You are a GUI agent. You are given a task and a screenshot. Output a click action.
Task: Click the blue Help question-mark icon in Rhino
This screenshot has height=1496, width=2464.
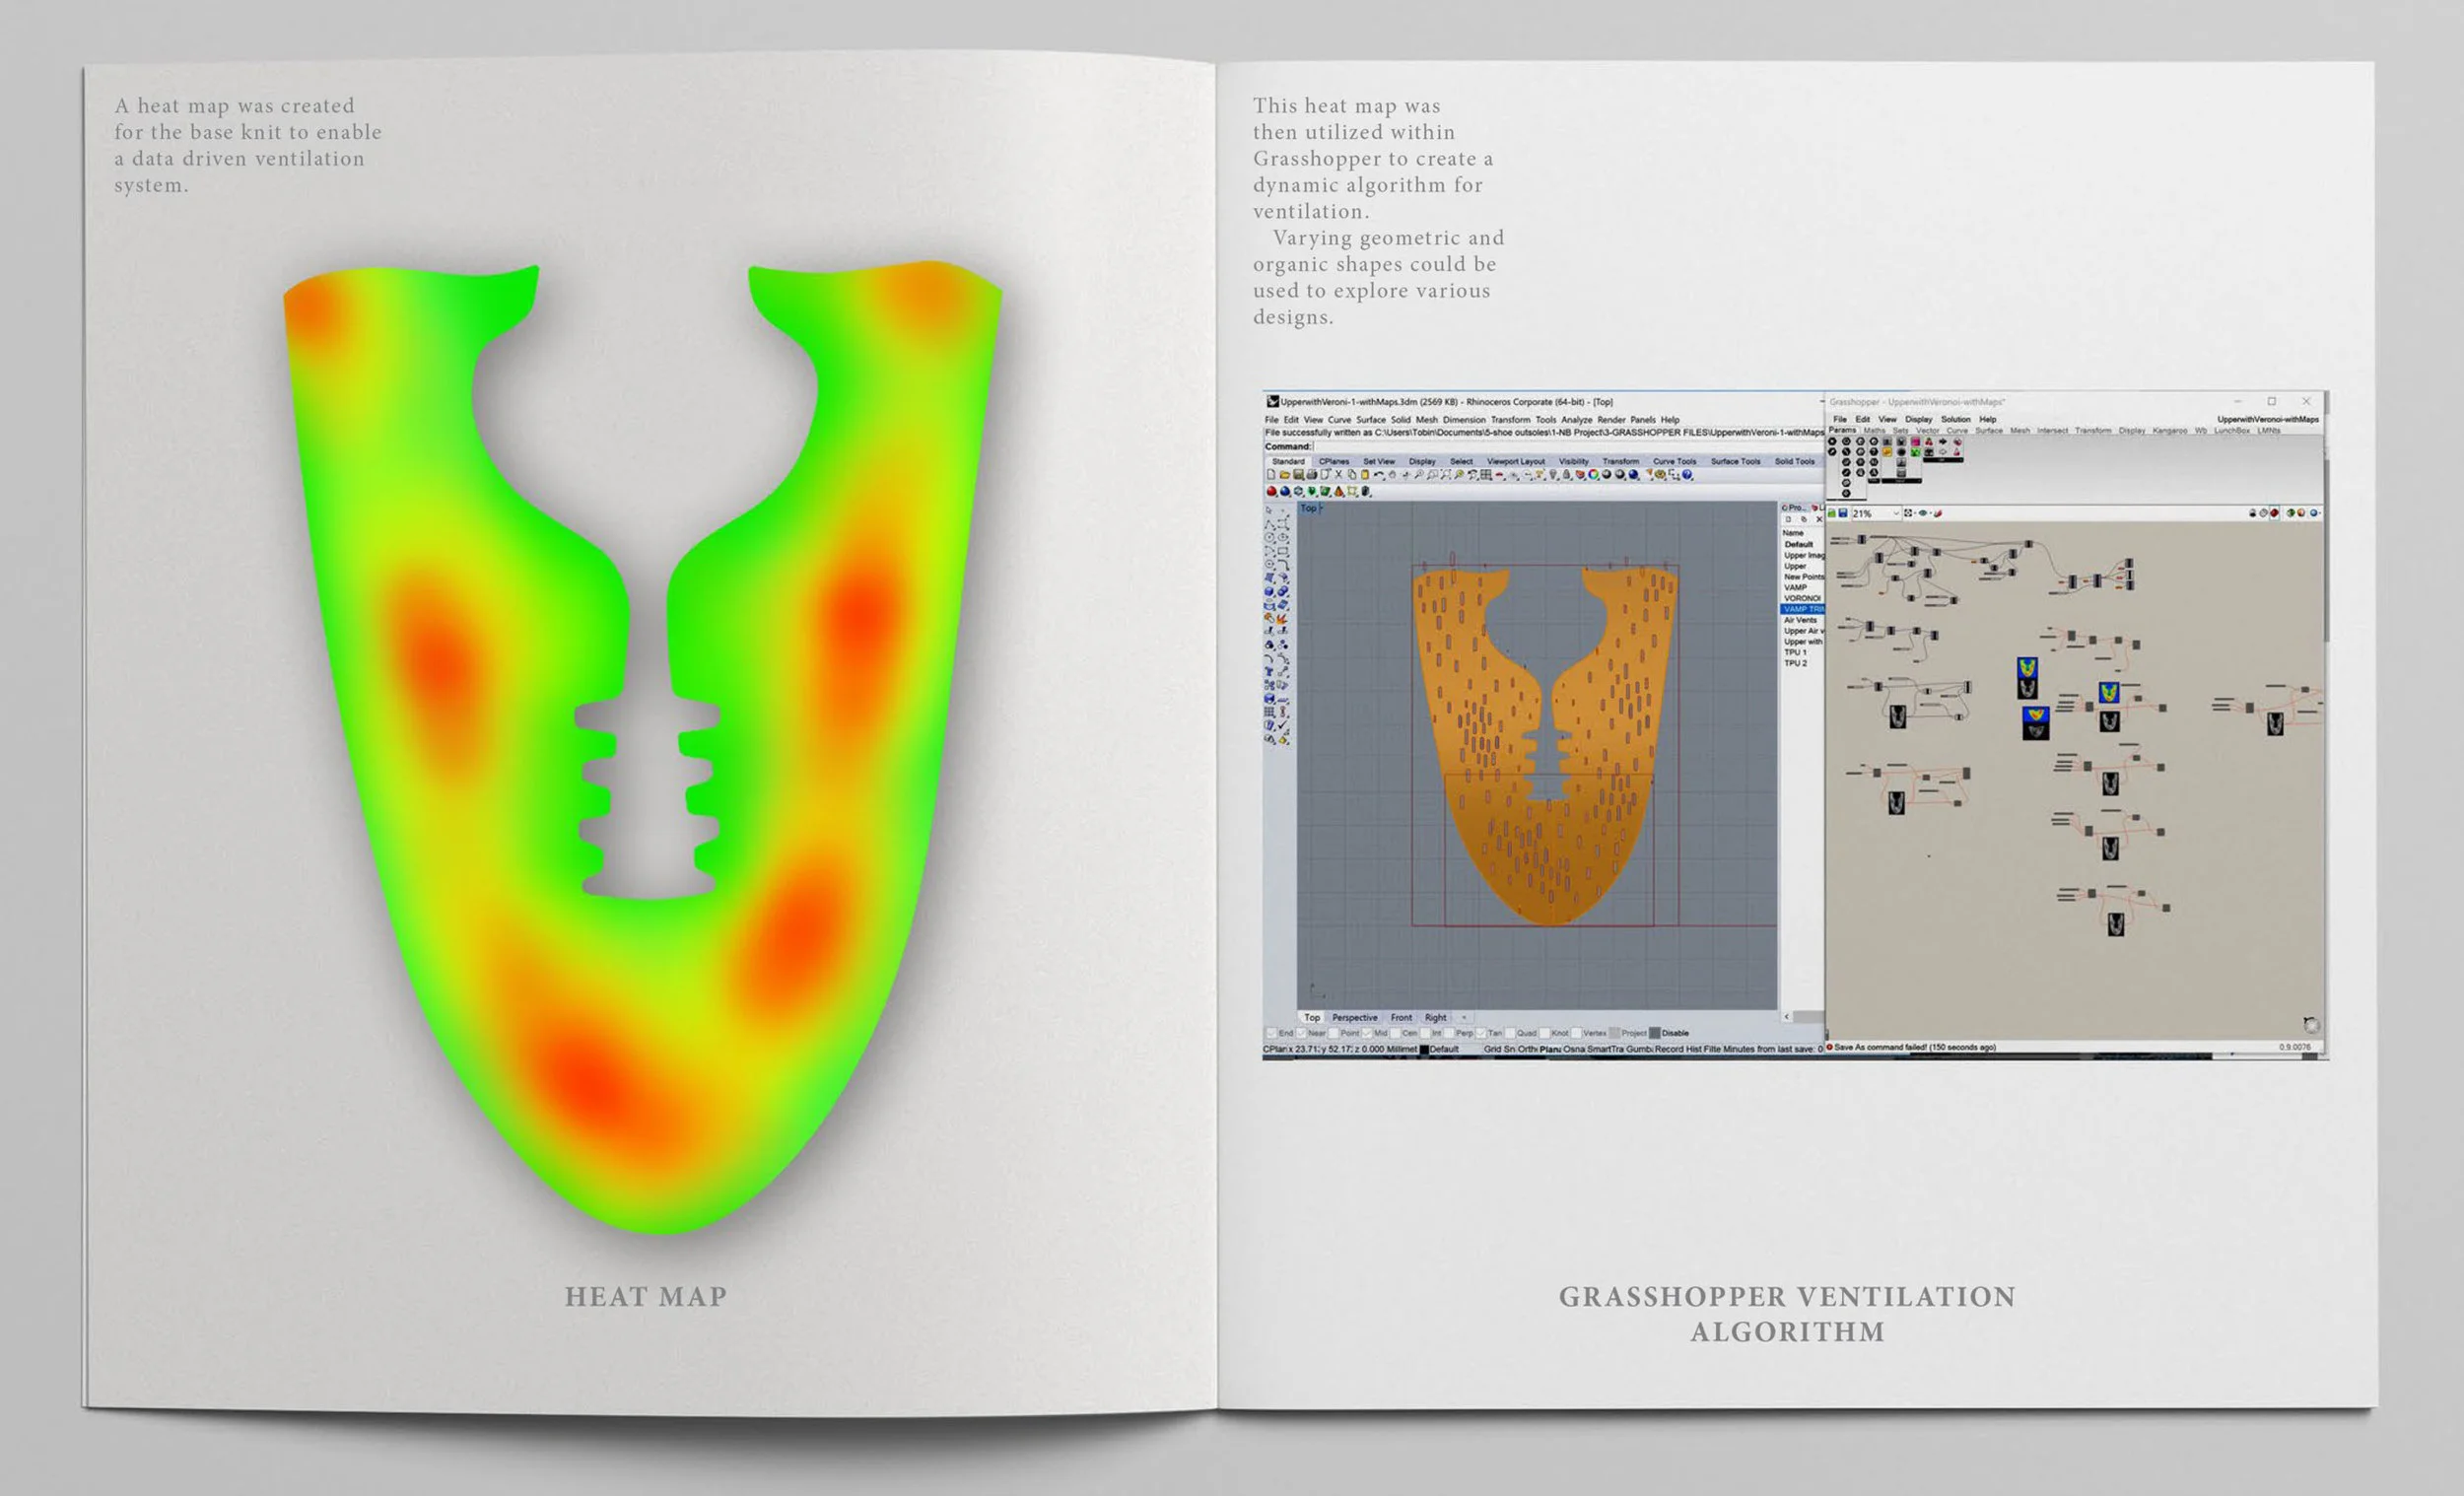tap(1687, 475)
